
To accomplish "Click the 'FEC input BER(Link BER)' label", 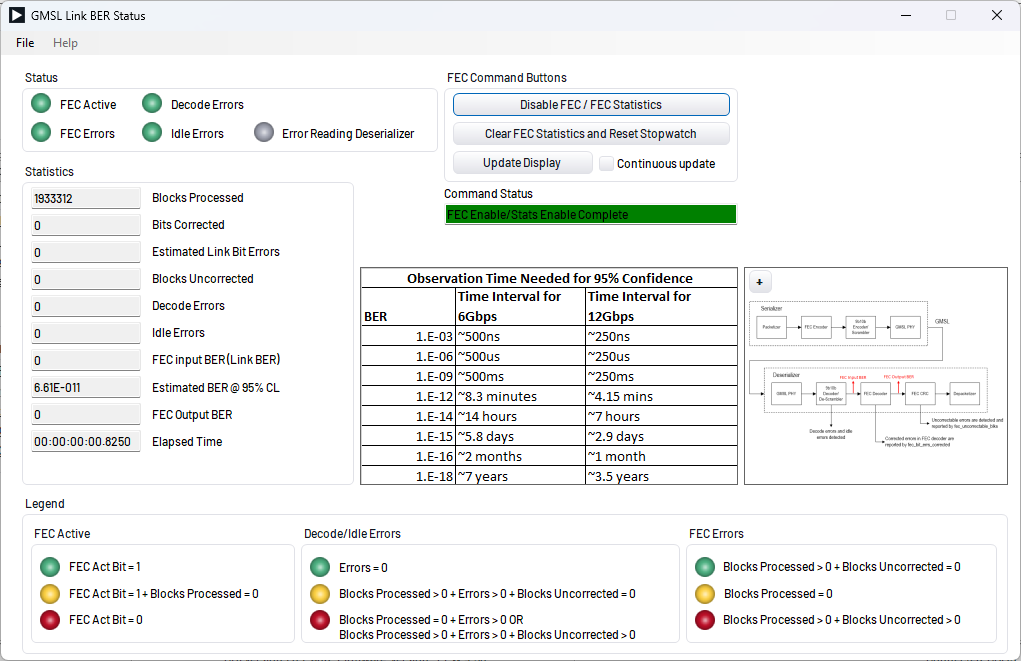I will (x=216, y=359).
